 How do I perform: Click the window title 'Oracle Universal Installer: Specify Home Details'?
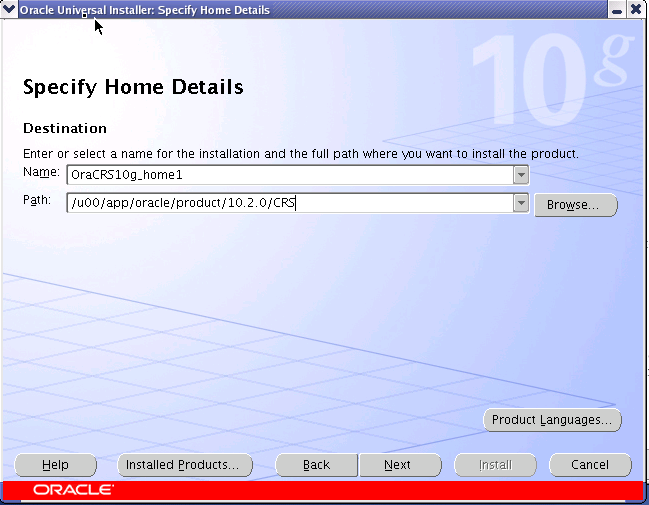coord(145,10)
